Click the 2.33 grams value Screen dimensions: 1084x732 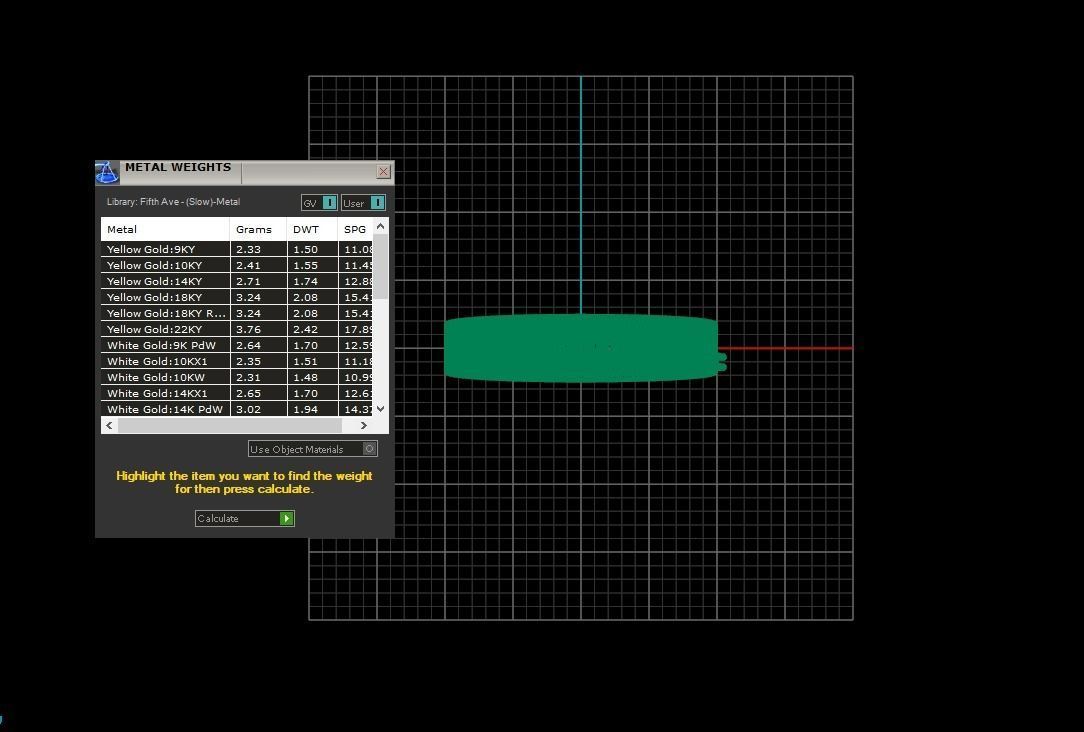pos(248,250)
